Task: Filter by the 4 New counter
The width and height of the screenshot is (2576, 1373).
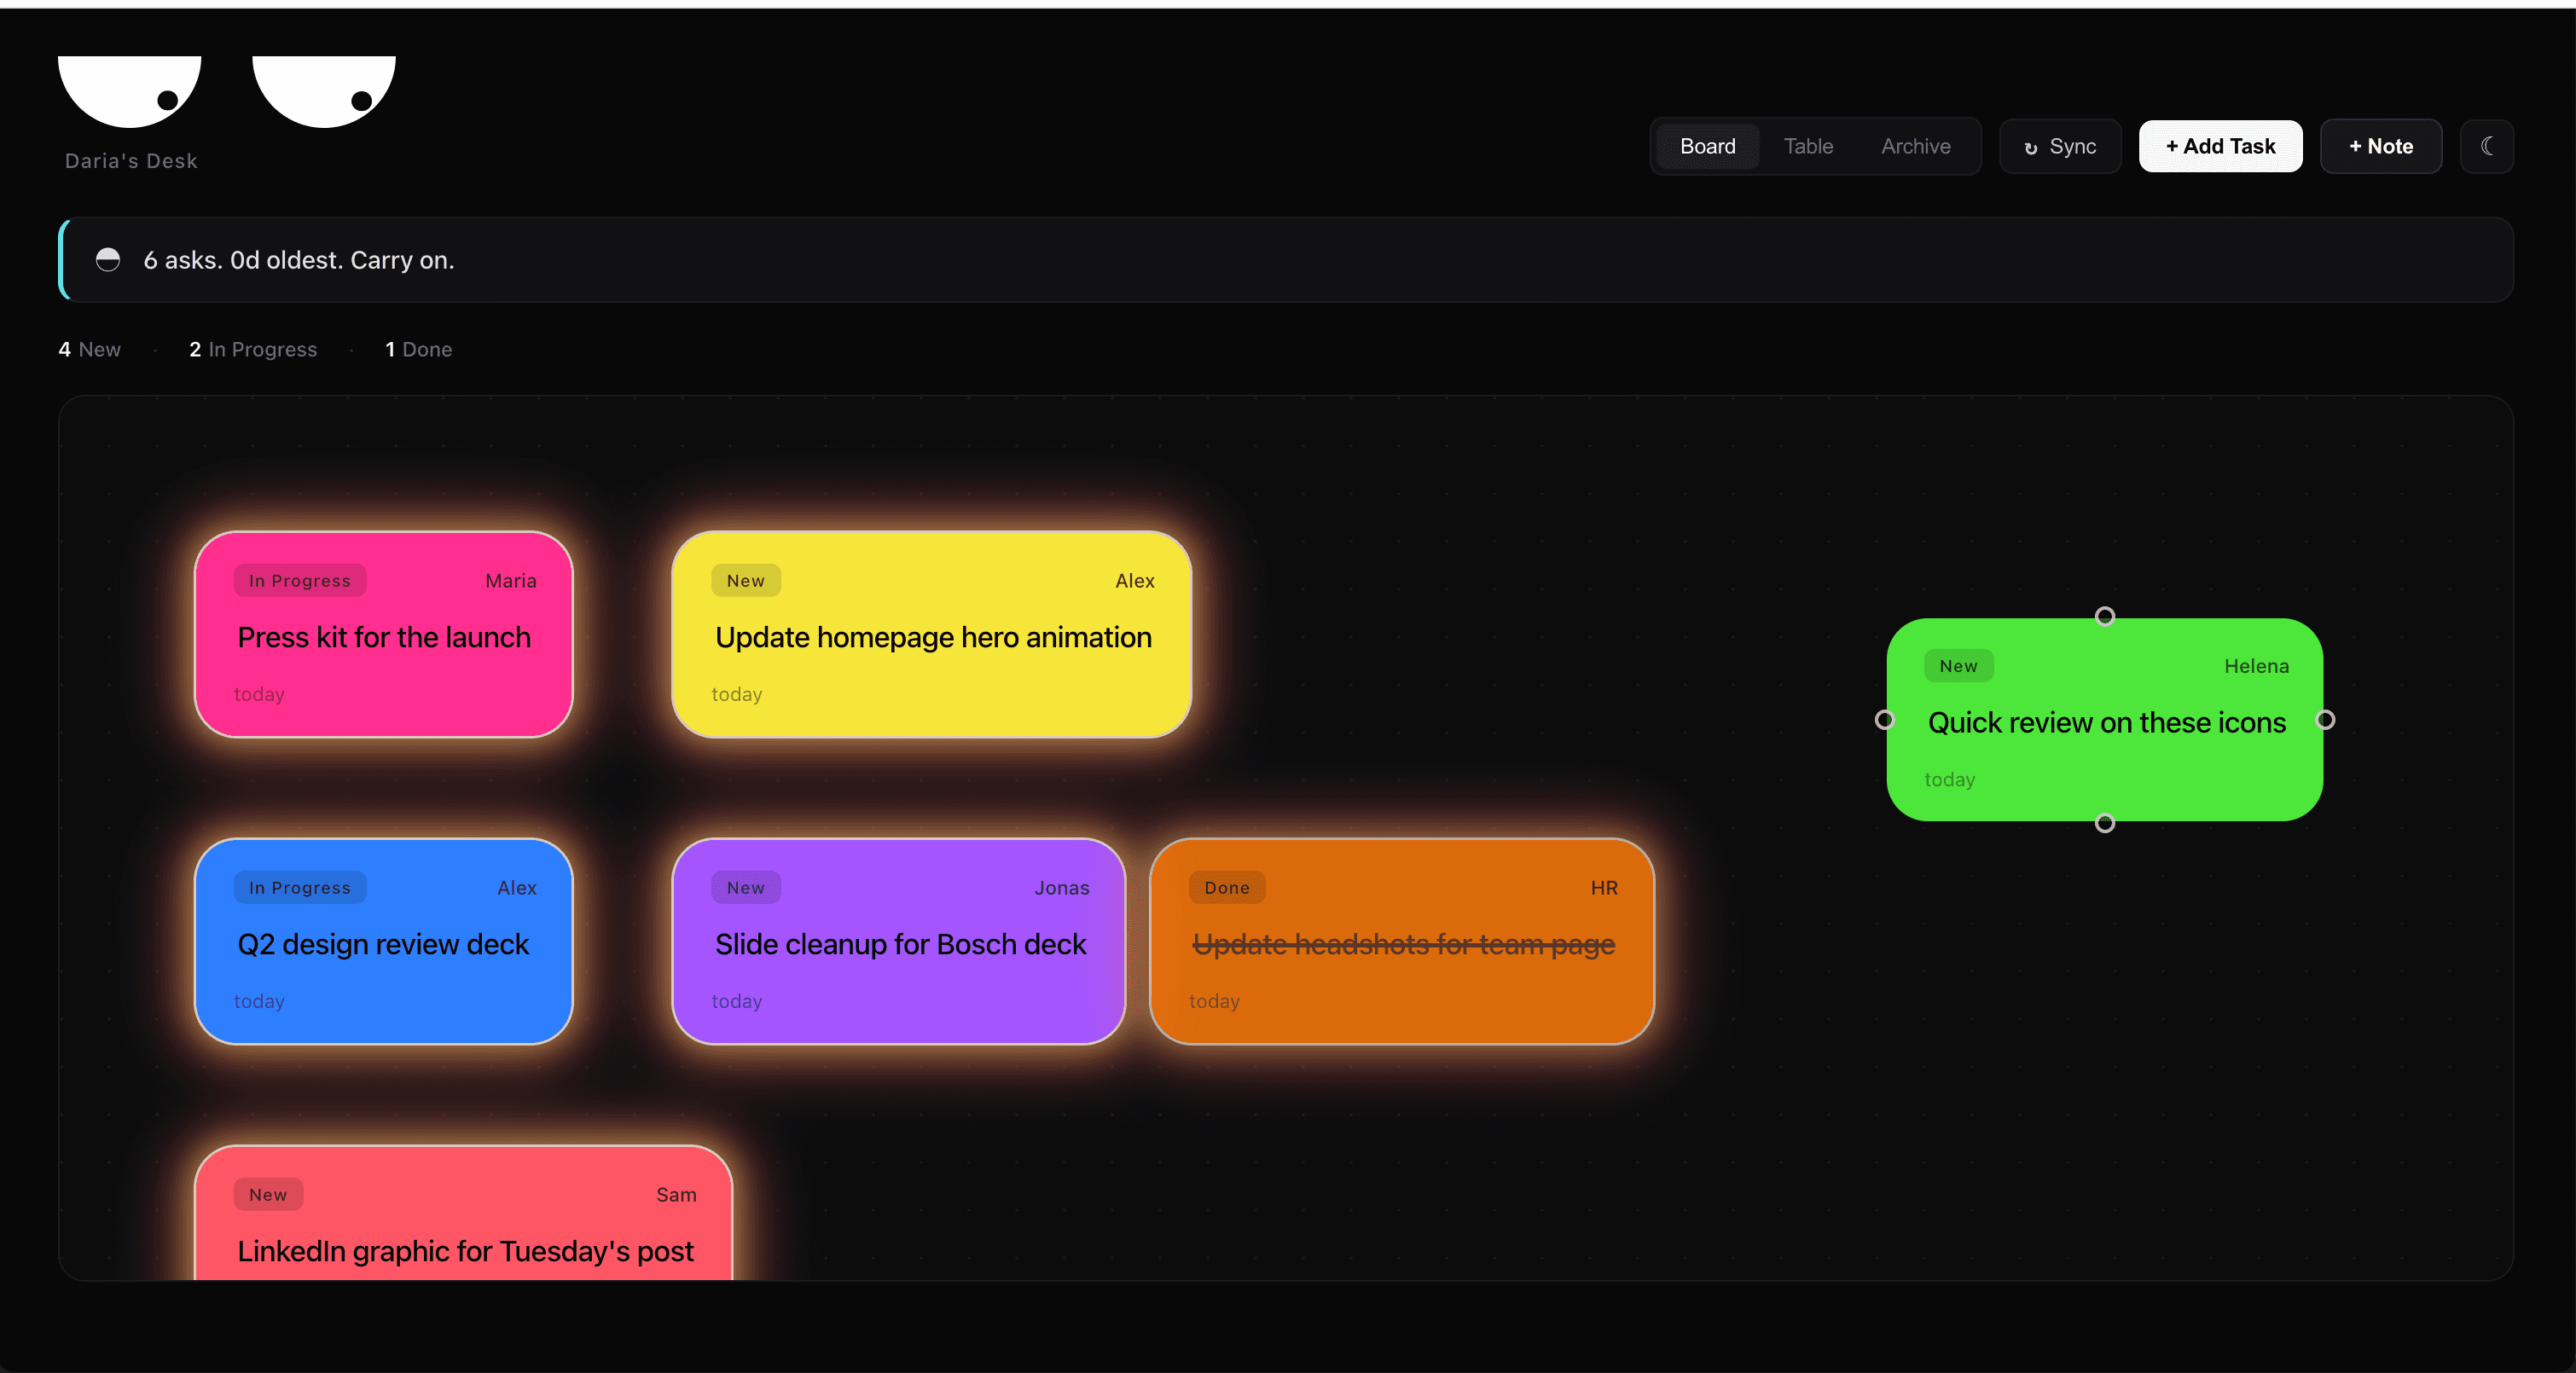Action: pos(89,349)
